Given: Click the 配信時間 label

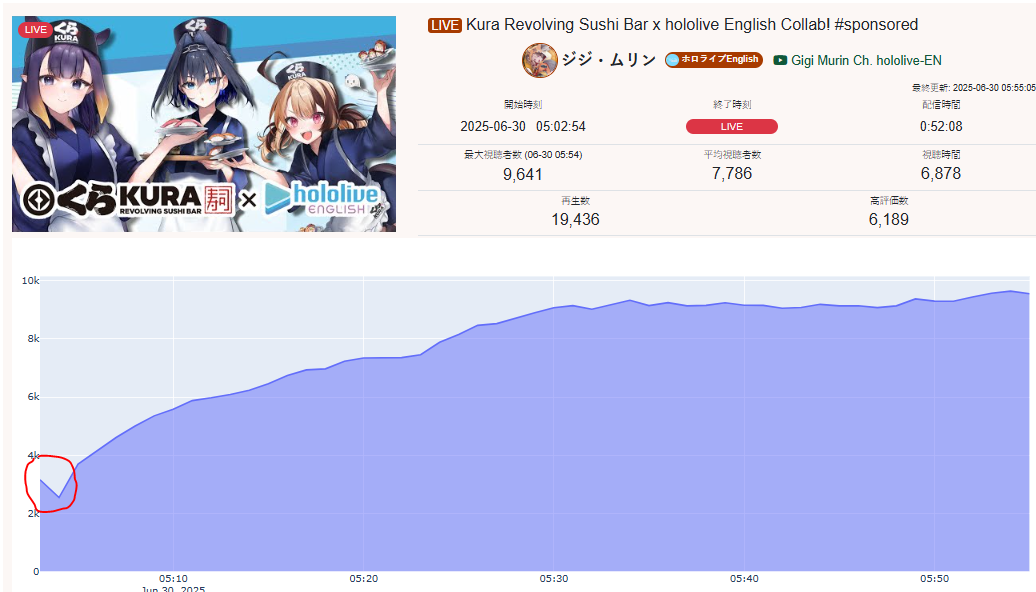Looking at the screenshot, I should pyautogui.click(x=941, y=104).
